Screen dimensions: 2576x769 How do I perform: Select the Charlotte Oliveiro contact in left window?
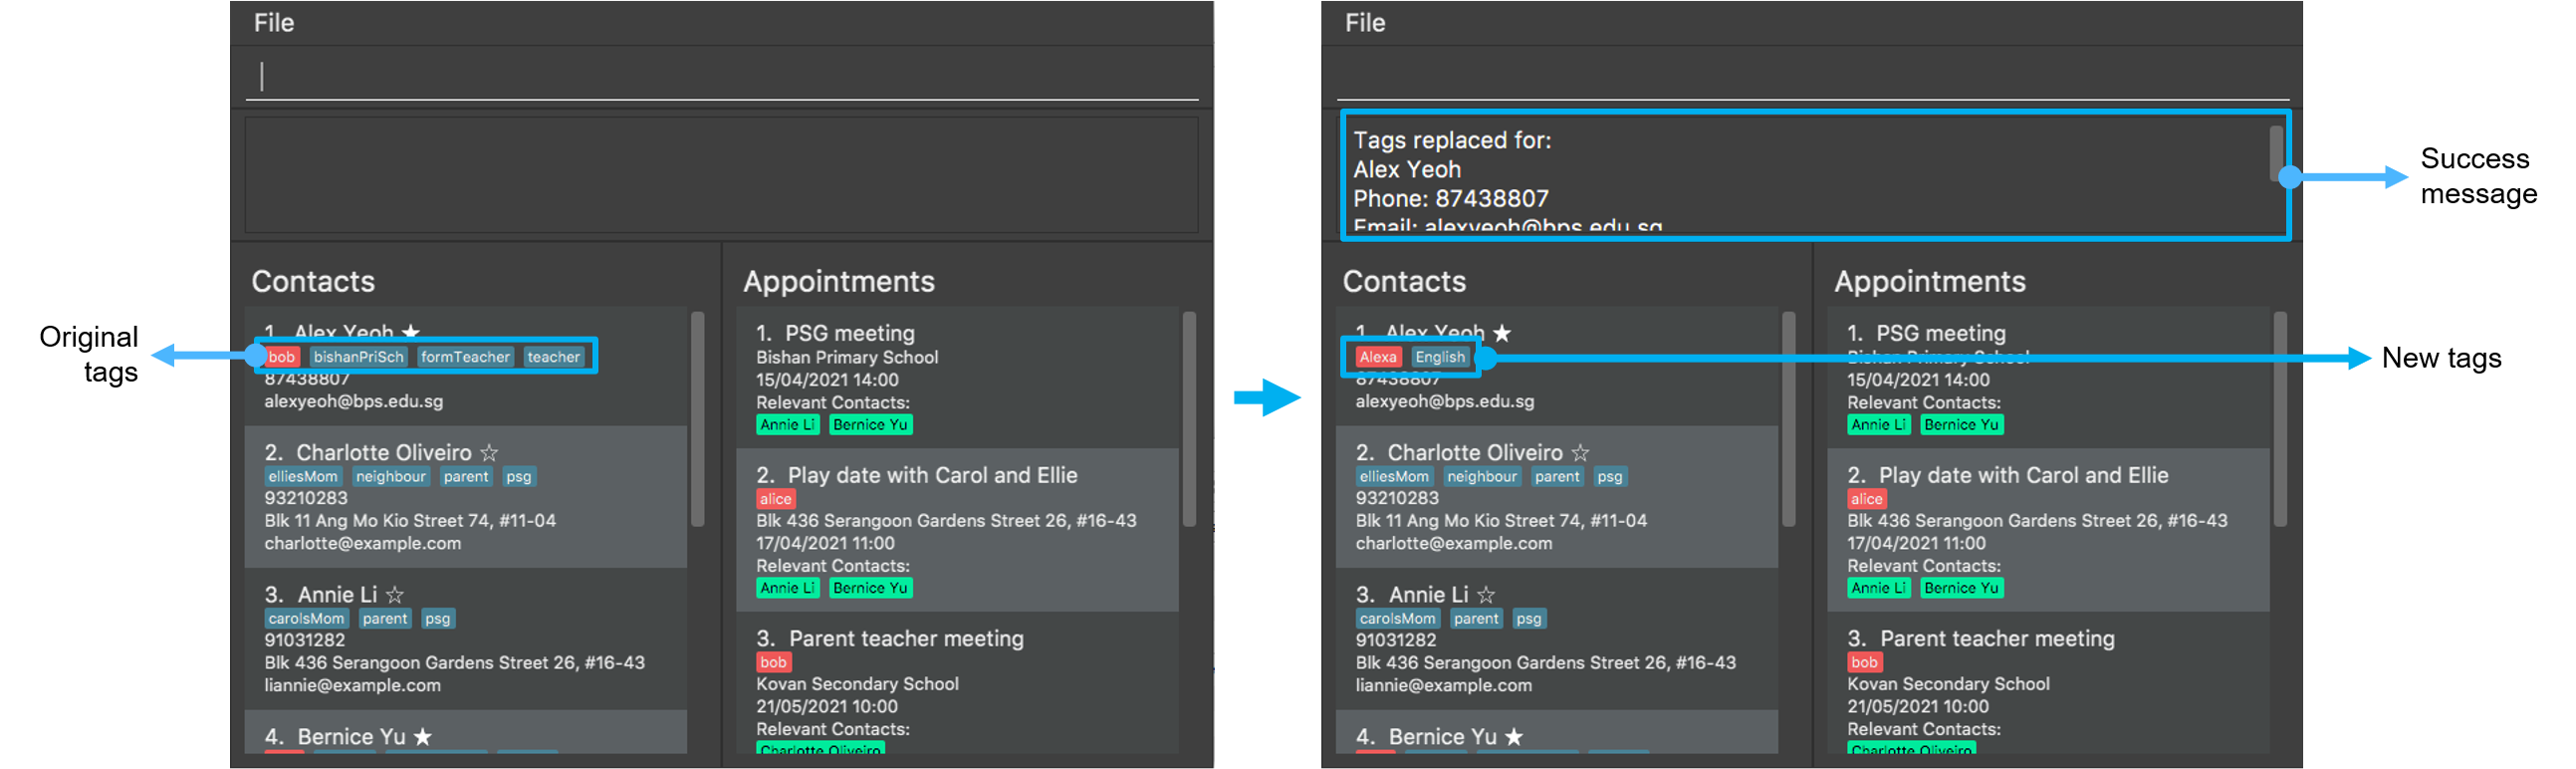click(466, 497)
